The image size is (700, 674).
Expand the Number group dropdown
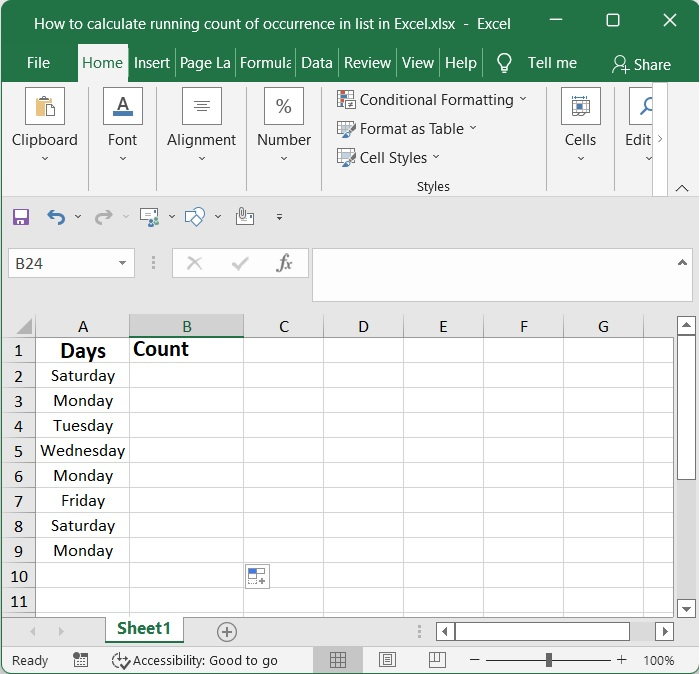click(284, 157)
